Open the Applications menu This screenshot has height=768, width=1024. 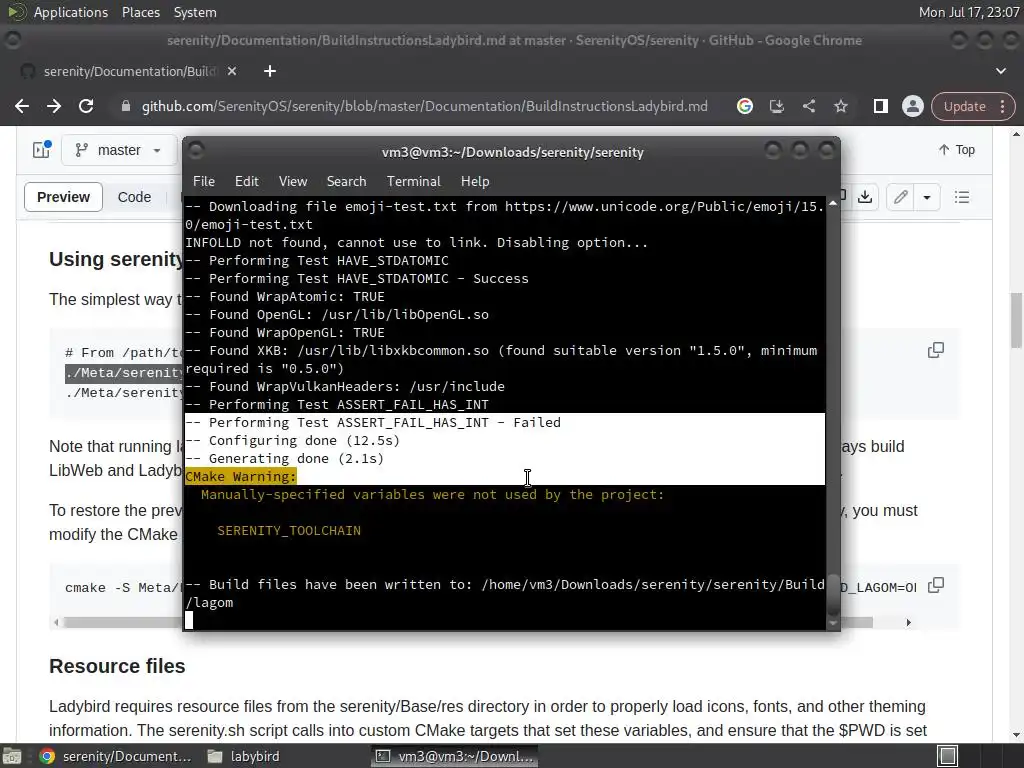tap(71, 12)
